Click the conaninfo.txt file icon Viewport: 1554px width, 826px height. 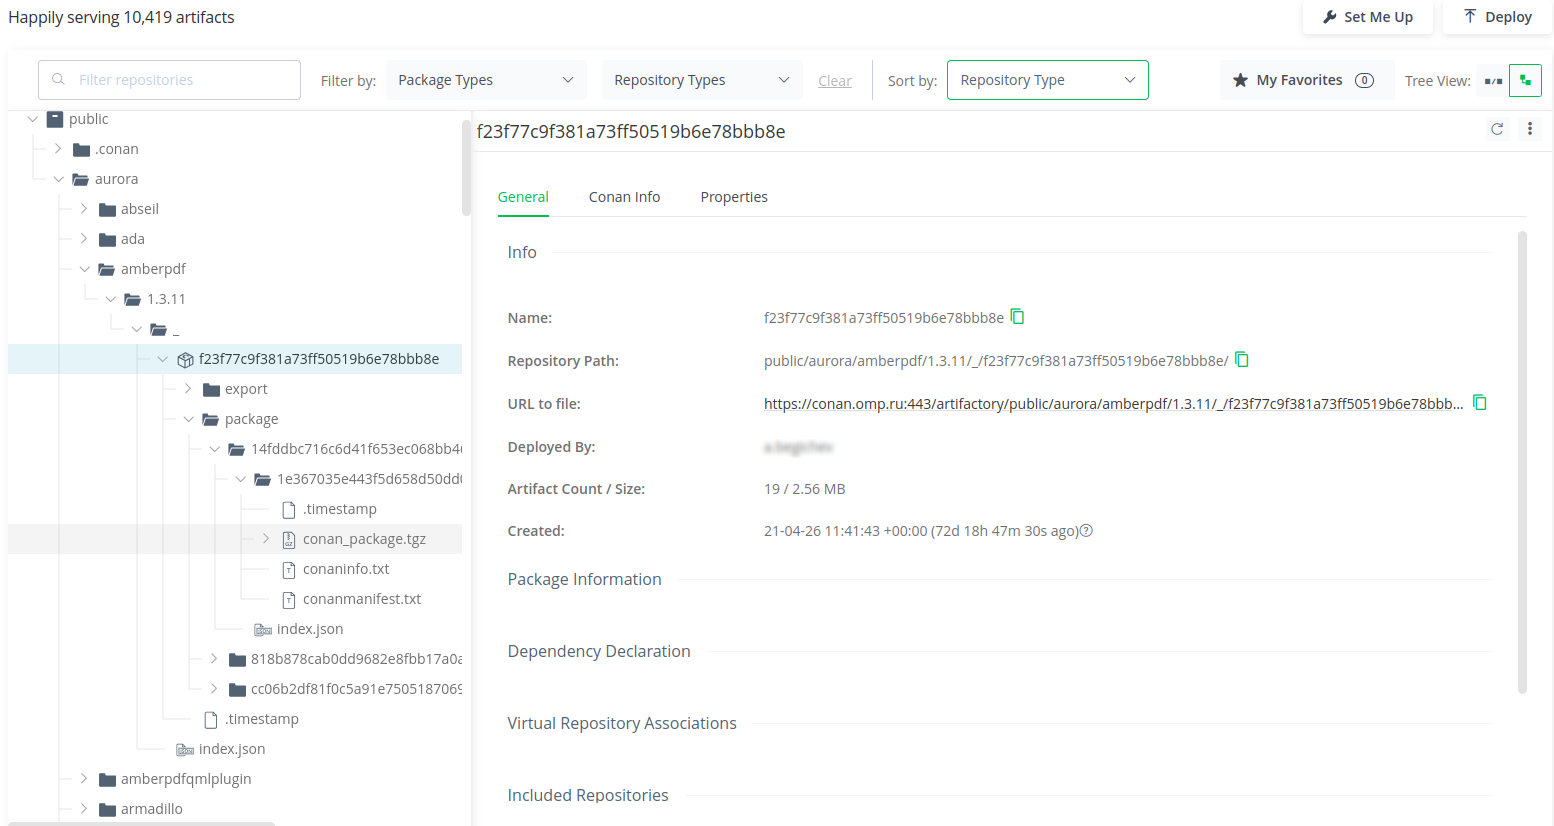tap(289, 570)
